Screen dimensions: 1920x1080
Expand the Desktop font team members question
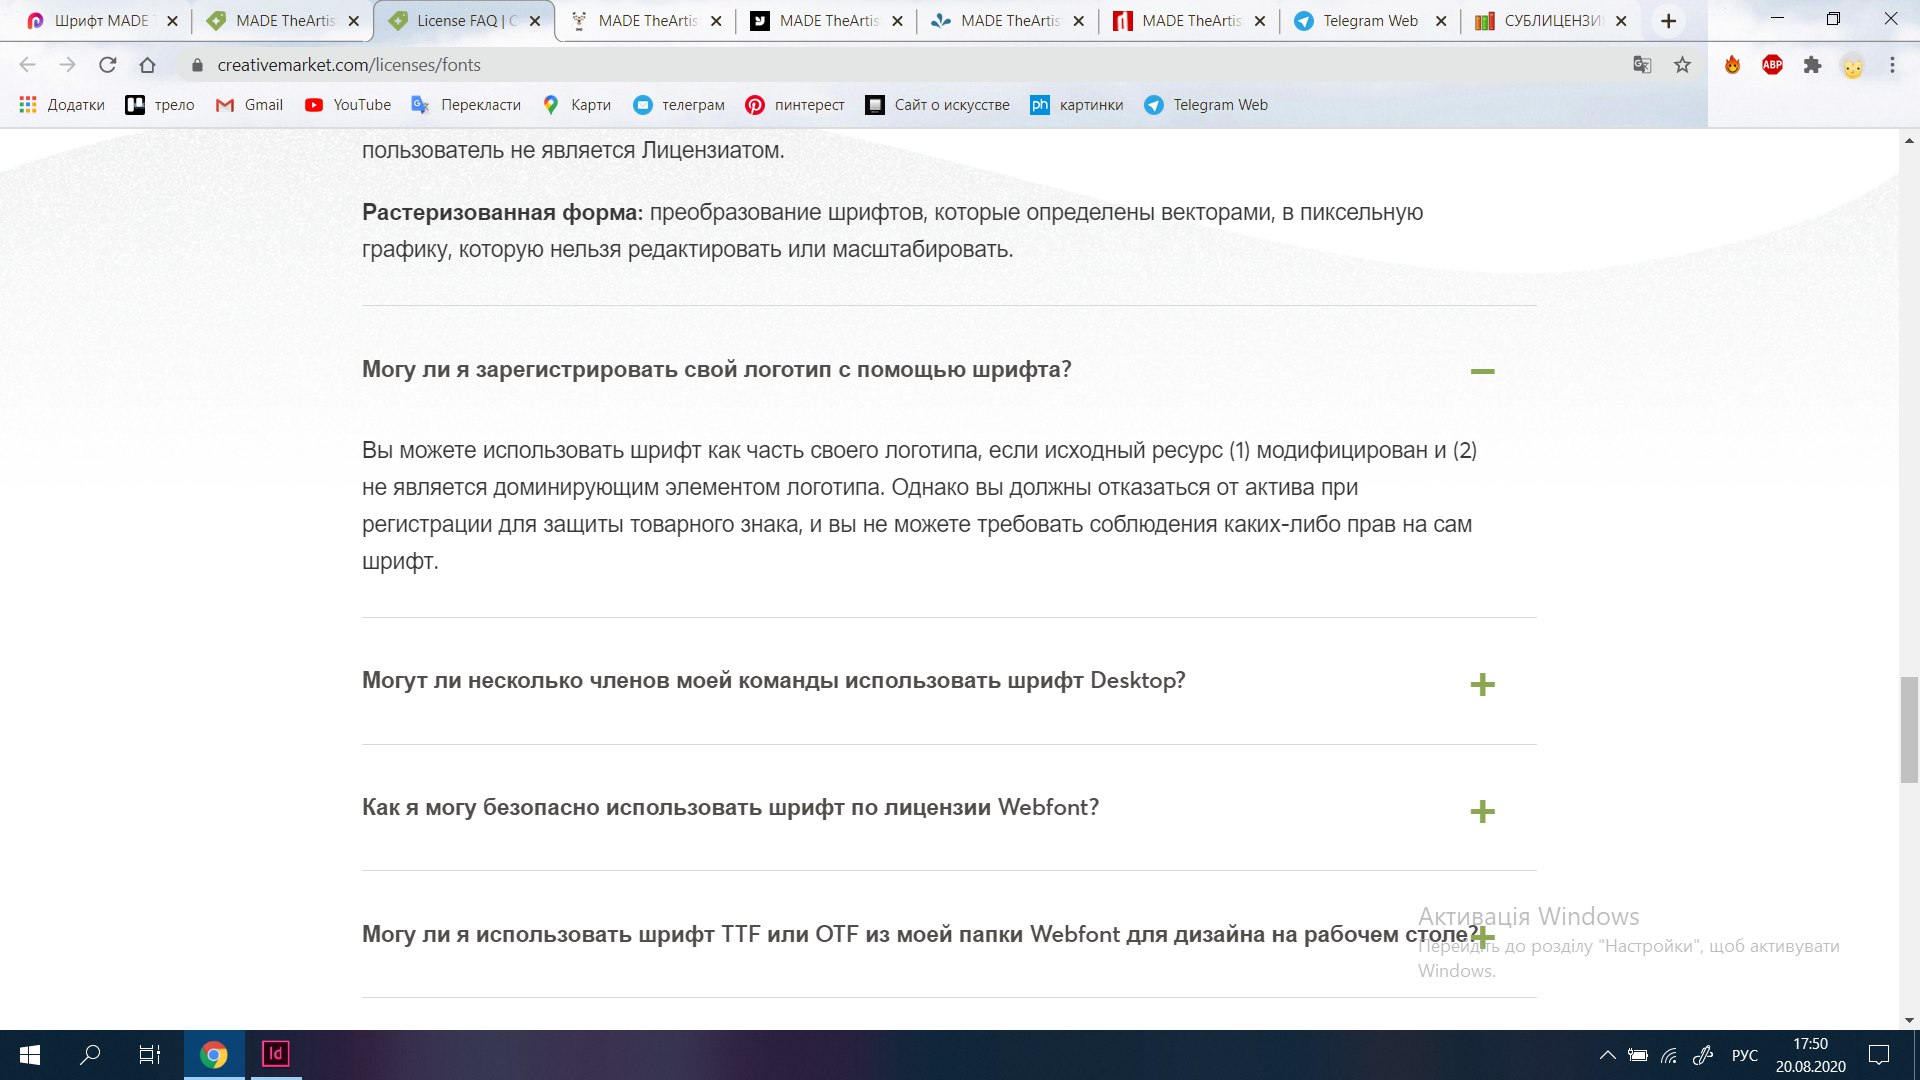point(1482,685)
